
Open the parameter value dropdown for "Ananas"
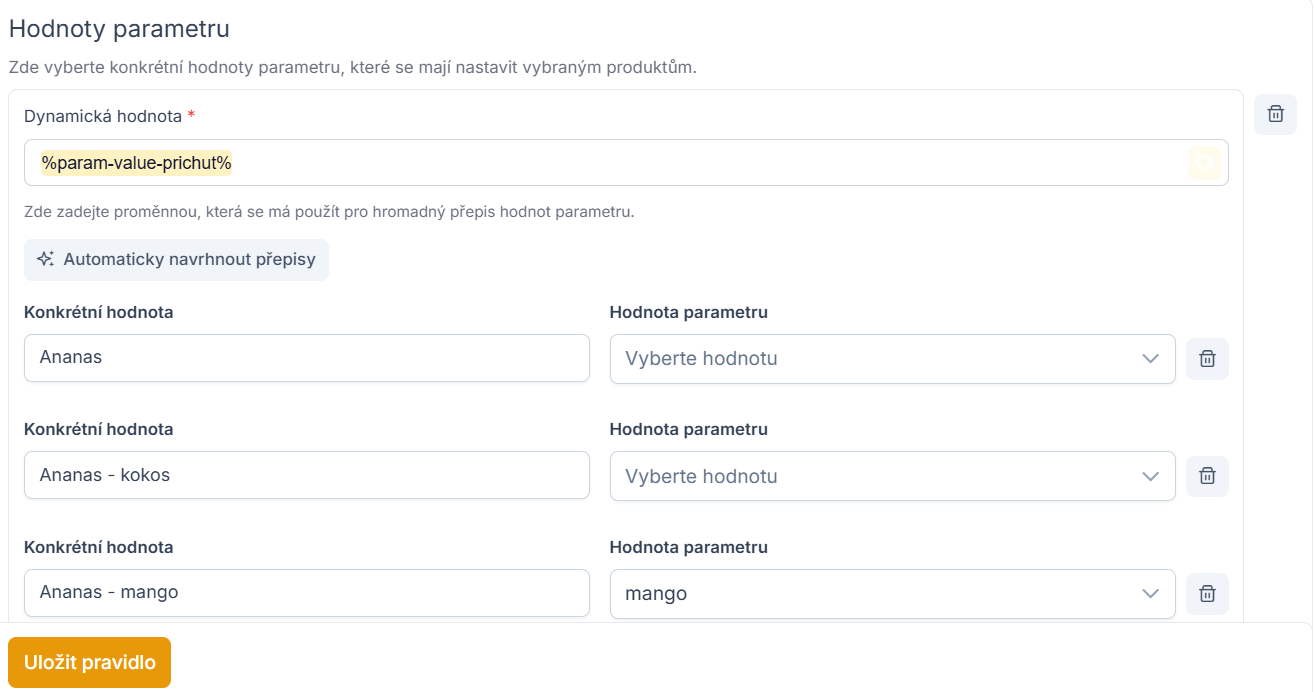pyautogui.click(x=880, y=359)
